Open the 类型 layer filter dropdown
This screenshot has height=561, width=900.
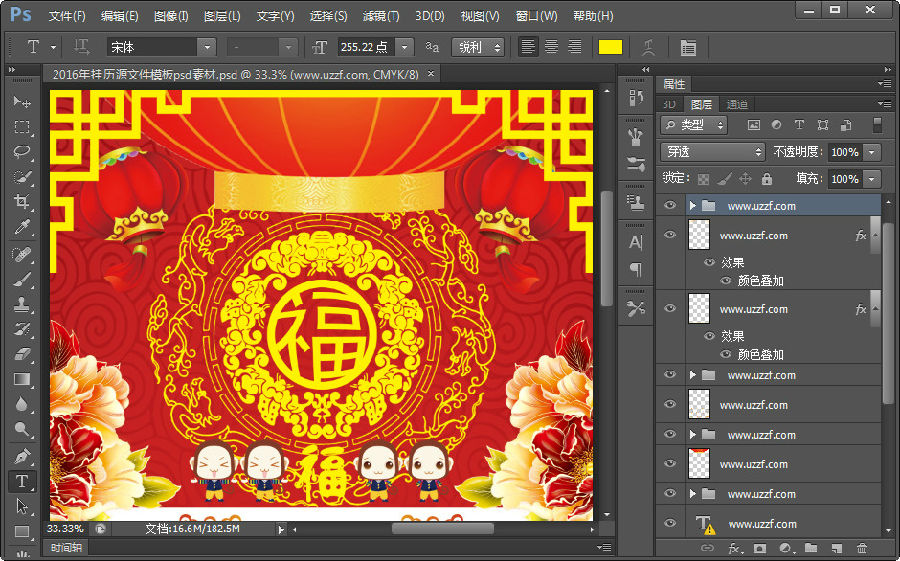tap(694, 125)
